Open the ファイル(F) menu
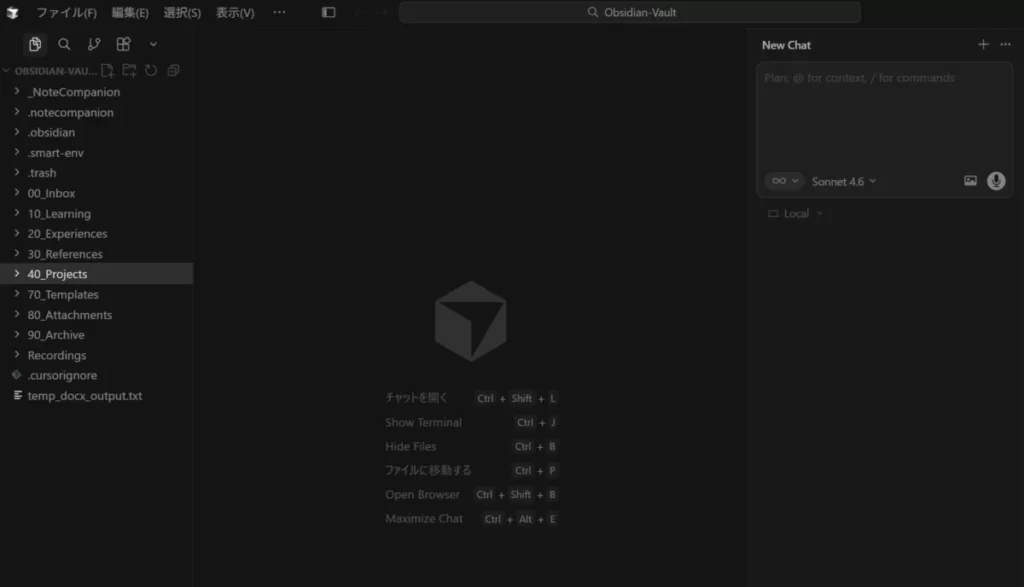 pos(66,13)
